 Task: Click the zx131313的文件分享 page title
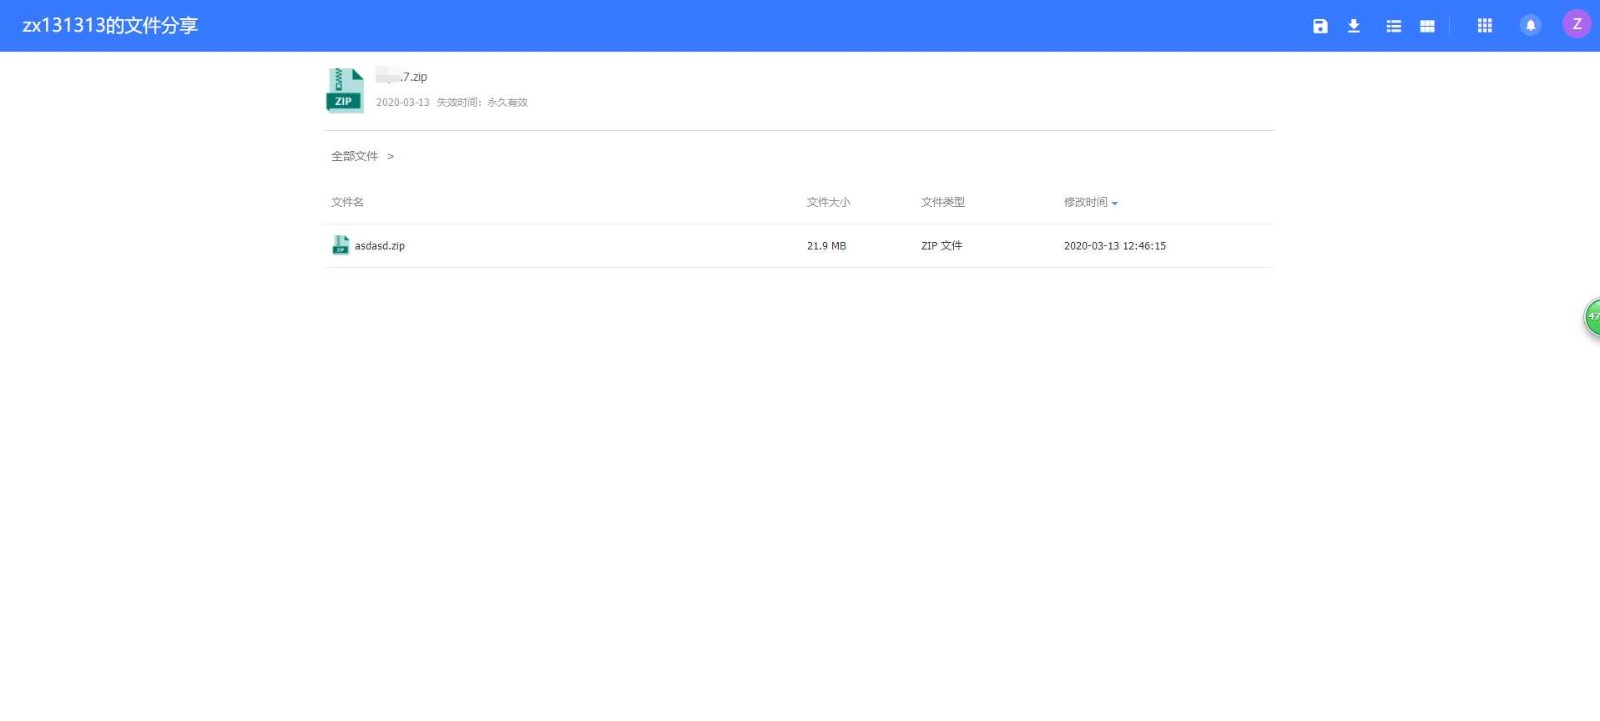(110, 26)
